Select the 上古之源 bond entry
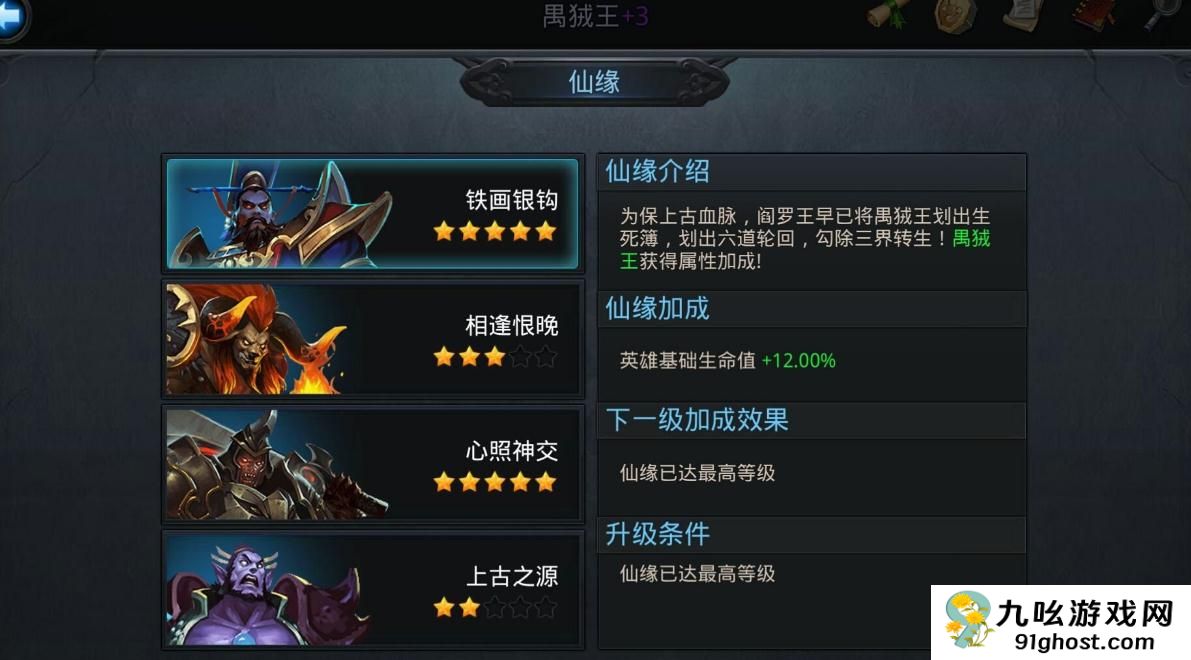The image size is (1191, 660). 373,589
